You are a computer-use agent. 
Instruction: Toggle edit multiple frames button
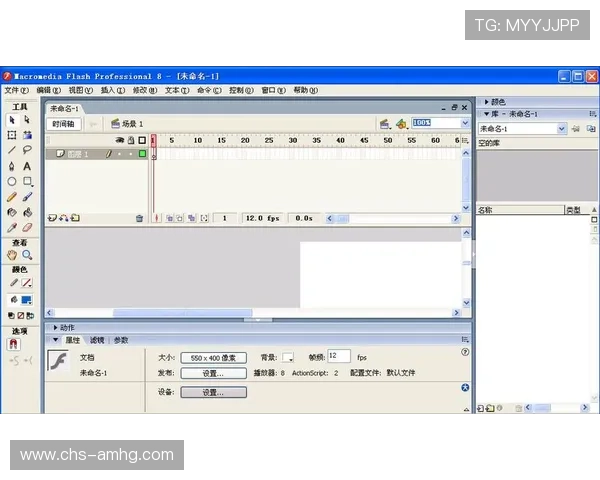tap(191, 218)
